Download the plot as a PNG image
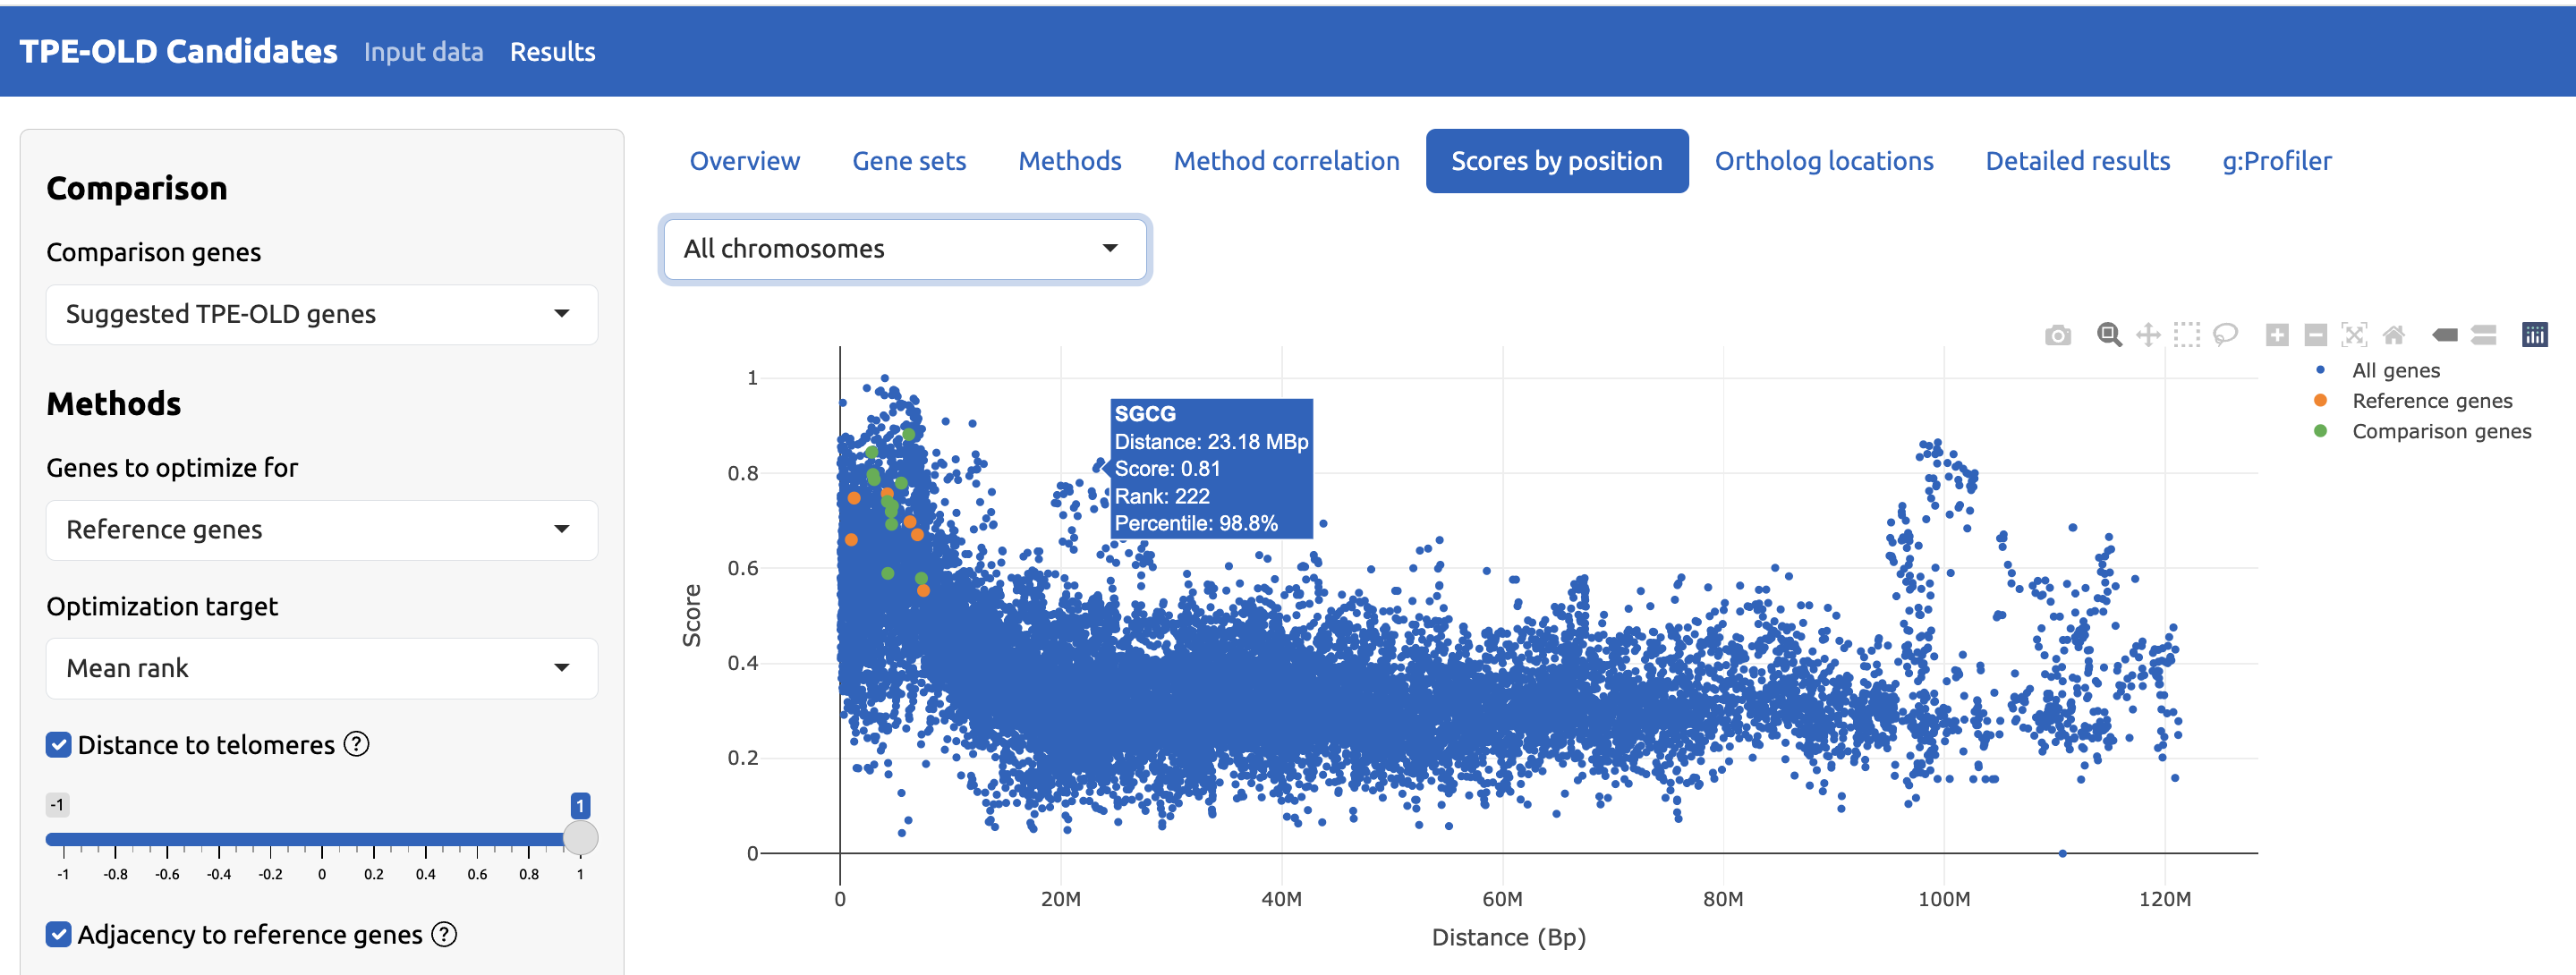The image size is (2576, 975). point(2058,335)
